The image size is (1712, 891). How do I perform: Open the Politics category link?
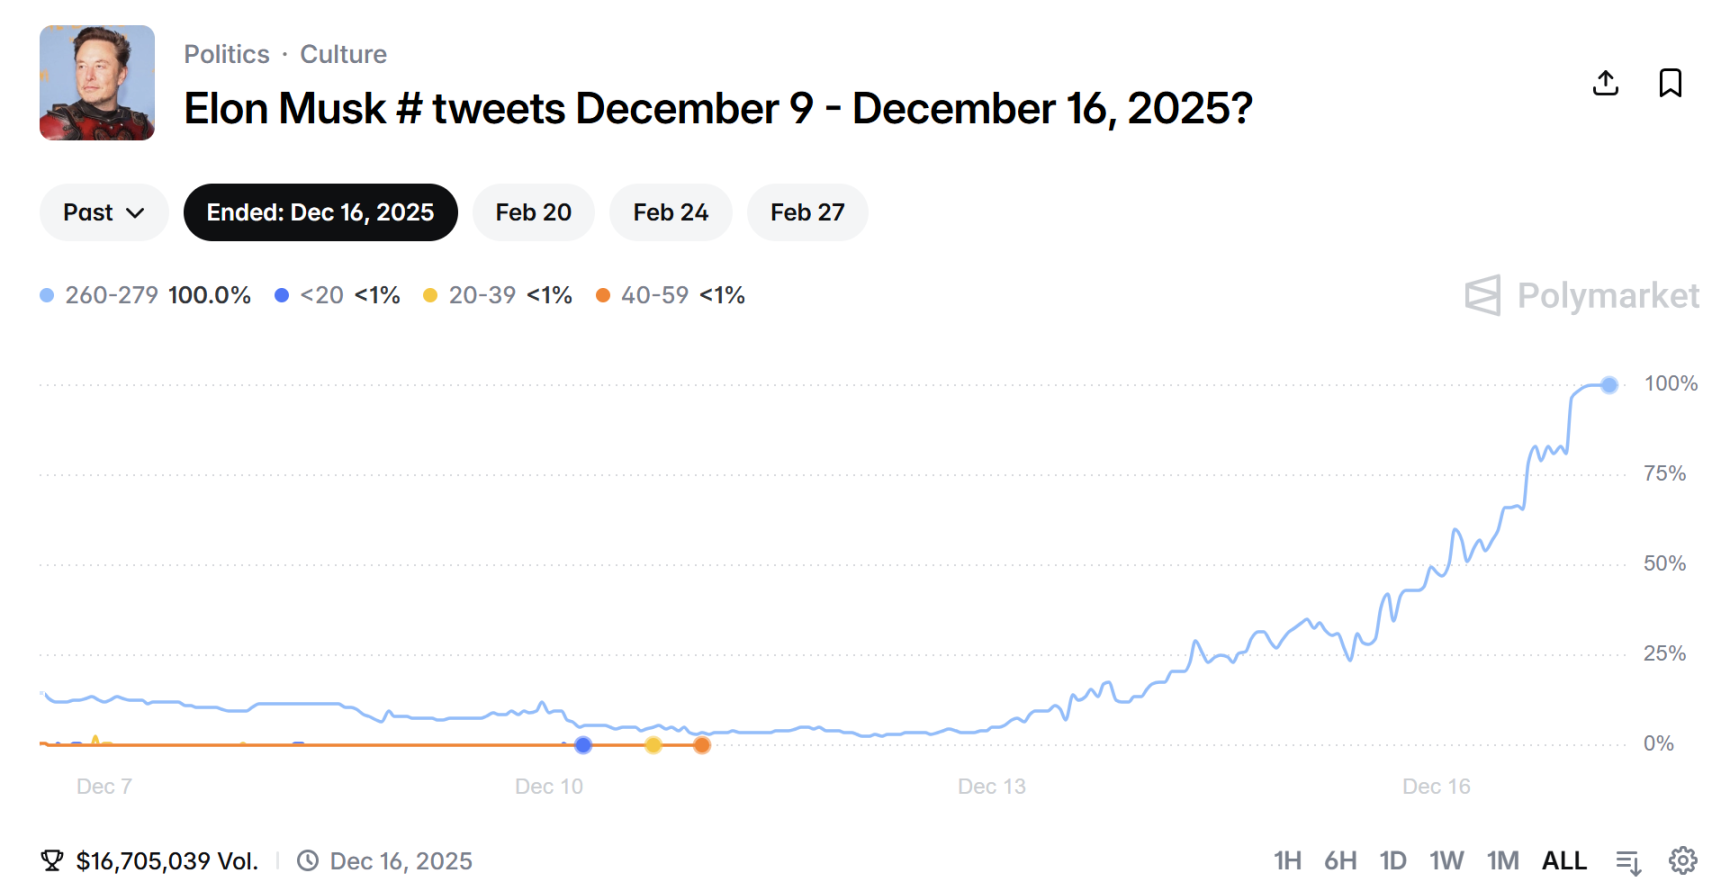coord(227,54)
